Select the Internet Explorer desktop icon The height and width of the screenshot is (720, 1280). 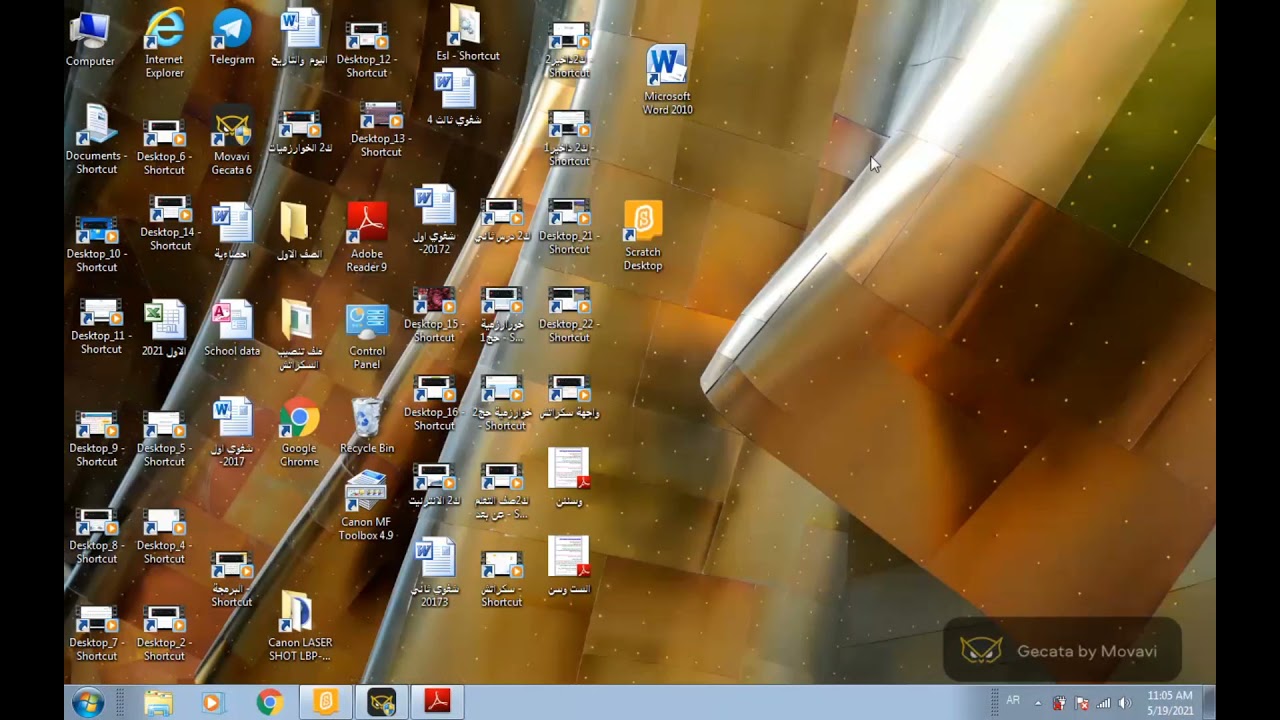click(x=164, y=42)
